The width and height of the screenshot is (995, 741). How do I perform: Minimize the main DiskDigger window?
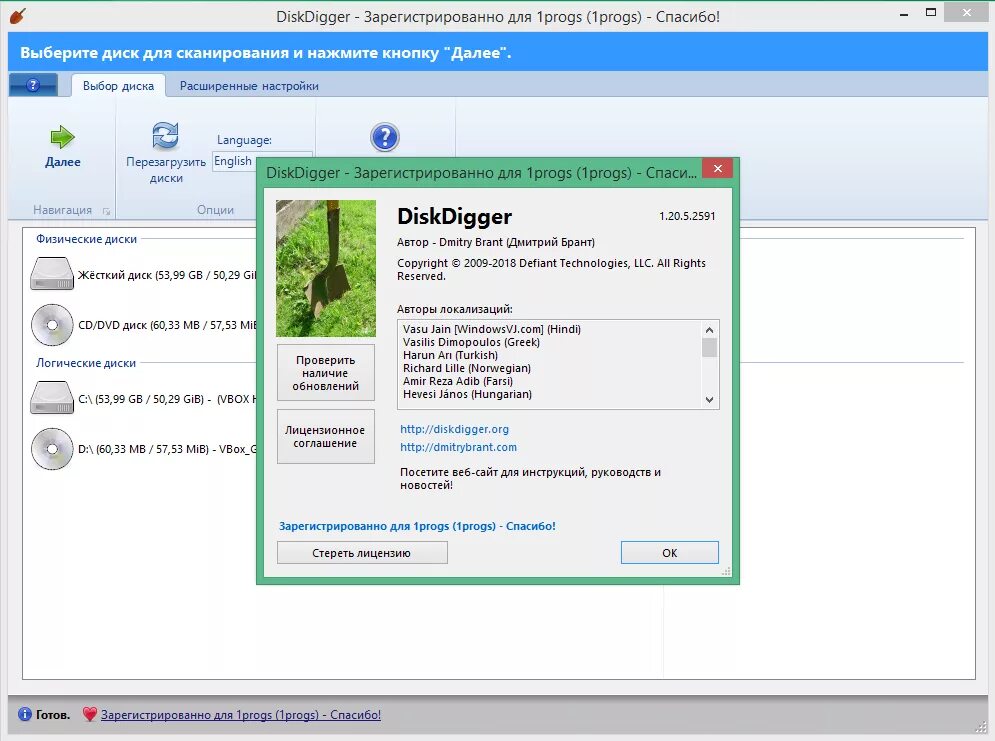click(x=904, y=14)
